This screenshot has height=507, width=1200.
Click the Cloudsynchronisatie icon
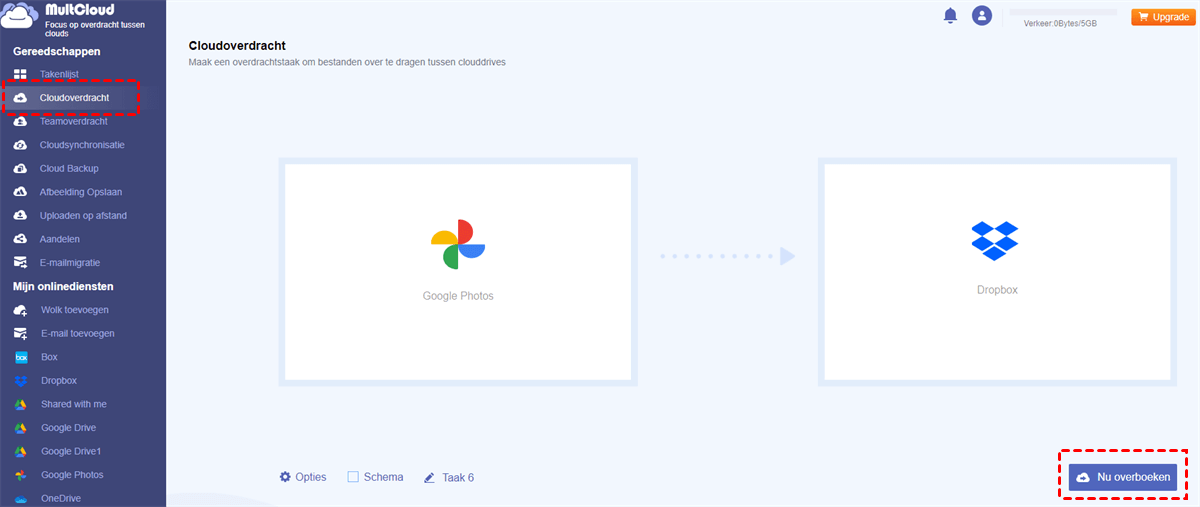(x=20, y=145)
